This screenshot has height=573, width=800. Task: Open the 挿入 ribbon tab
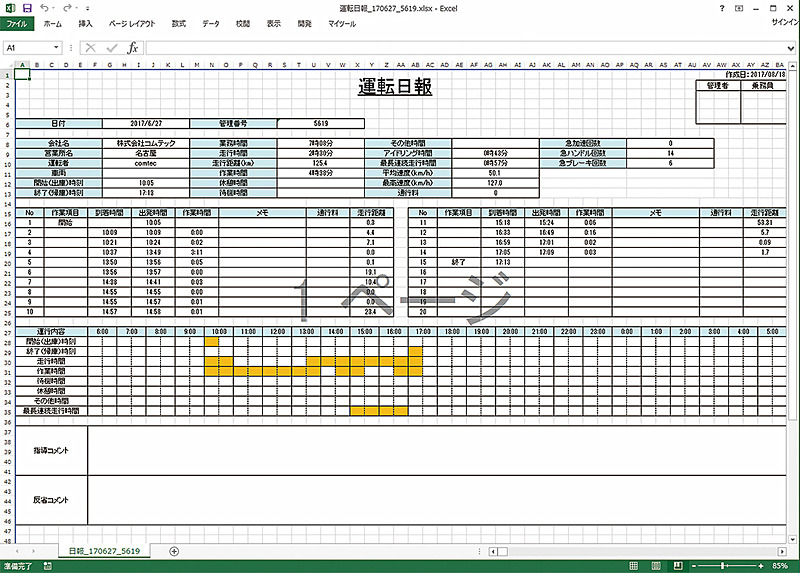(85, 23)
